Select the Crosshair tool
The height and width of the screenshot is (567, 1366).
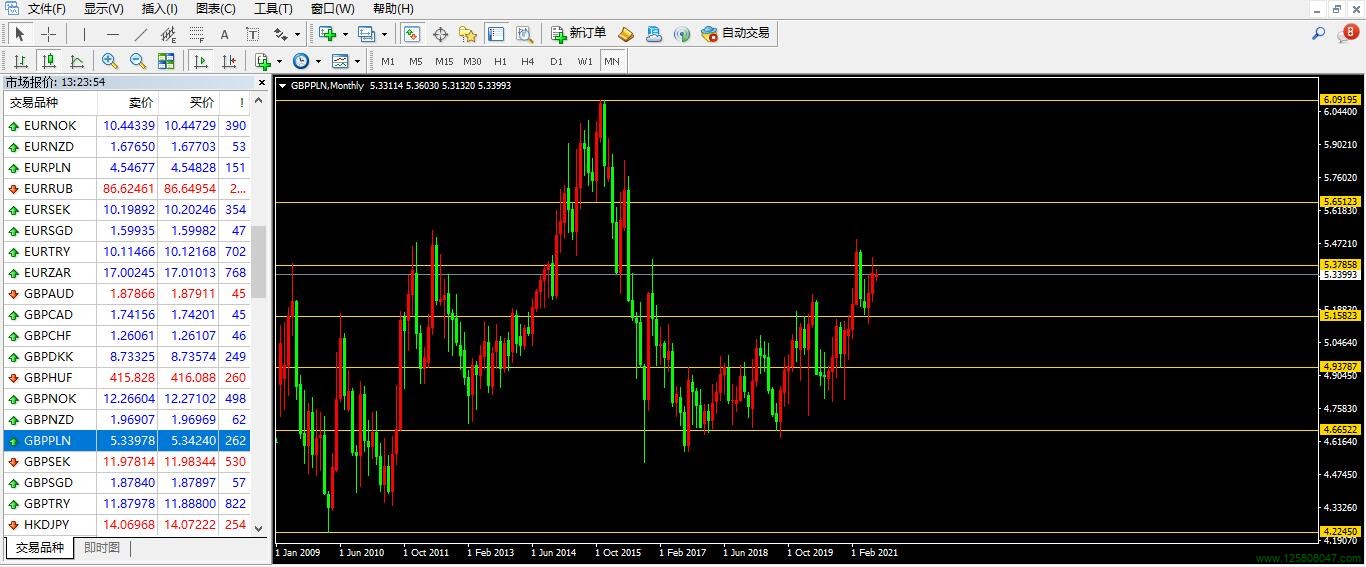[x=49, y=34]
